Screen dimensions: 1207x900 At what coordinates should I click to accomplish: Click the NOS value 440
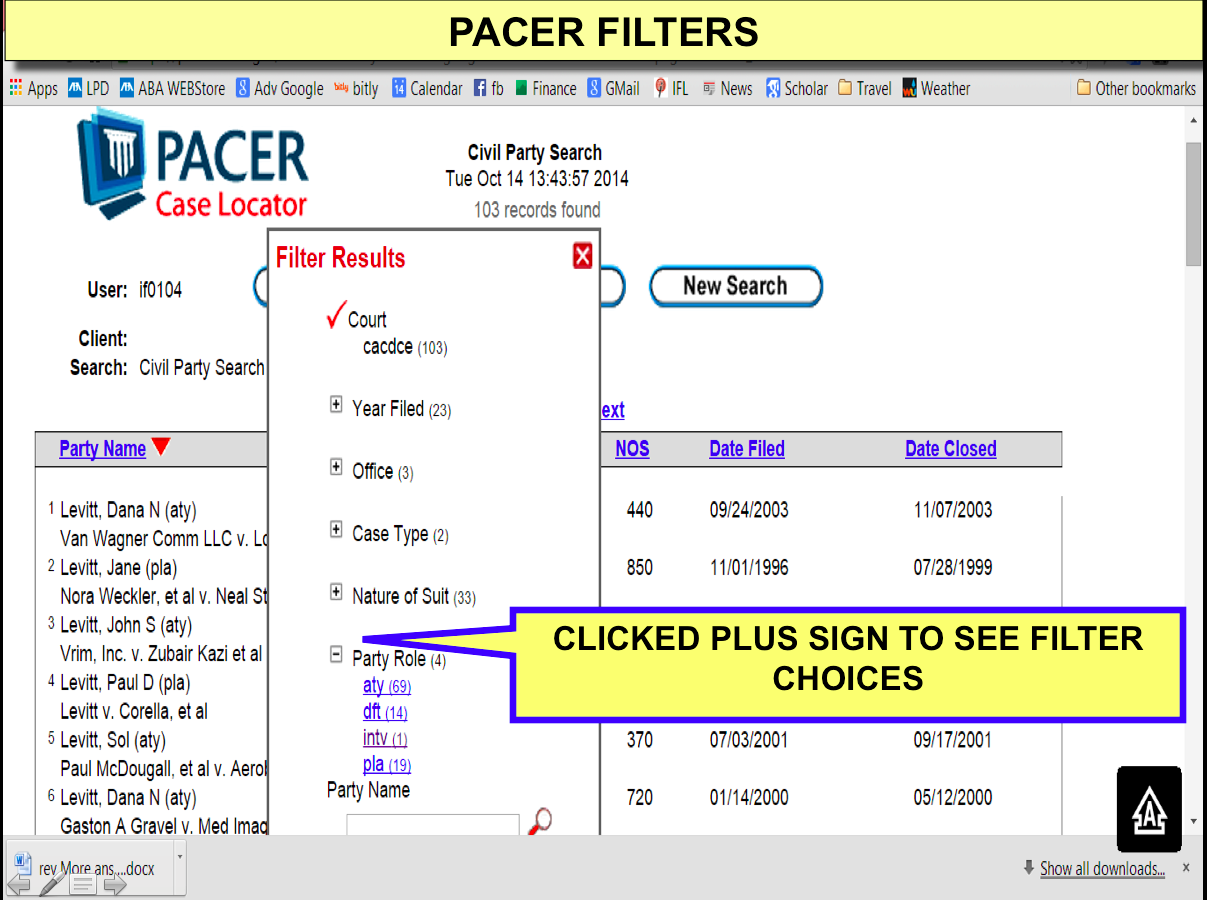coord(640,510)
